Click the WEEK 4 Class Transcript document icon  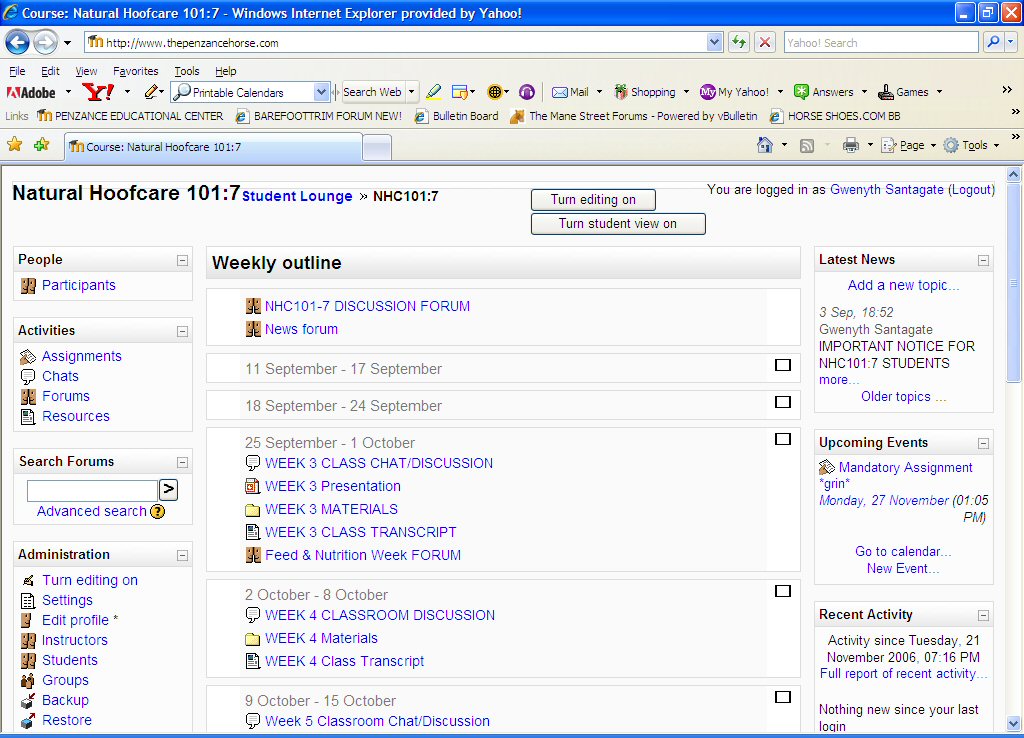[x=253, y=662]
